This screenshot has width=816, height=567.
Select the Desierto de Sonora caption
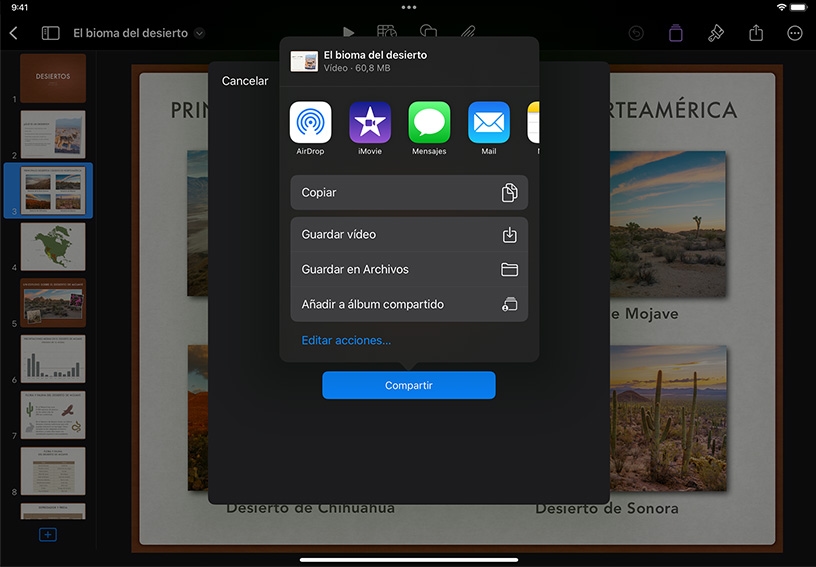(x=607, y=508)
